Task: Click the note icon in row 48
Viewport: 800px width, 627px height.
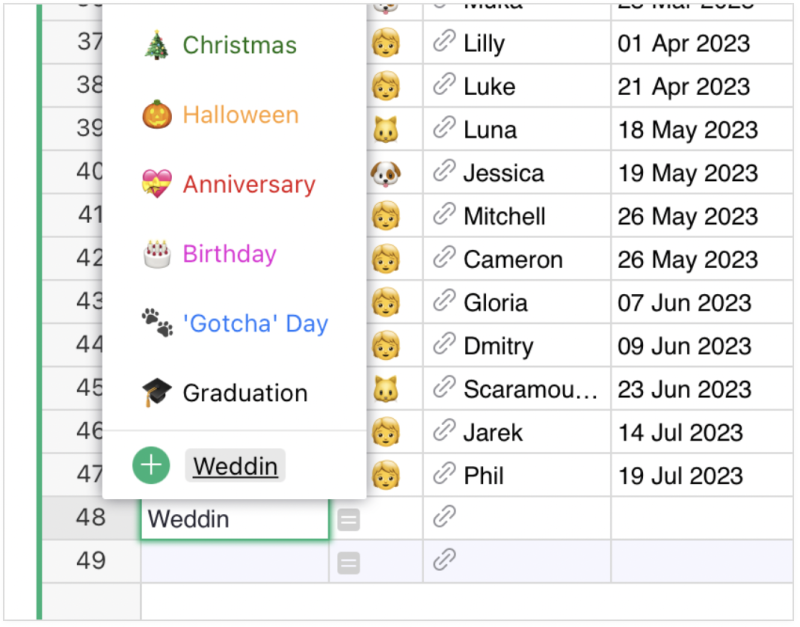Action: 348,519
